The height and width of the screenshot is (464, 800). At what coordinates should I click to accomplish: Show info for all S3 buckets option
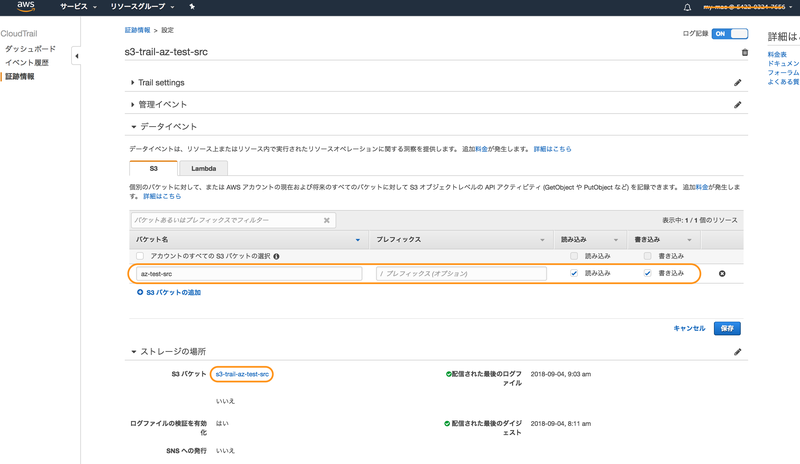tap(276, 256)
